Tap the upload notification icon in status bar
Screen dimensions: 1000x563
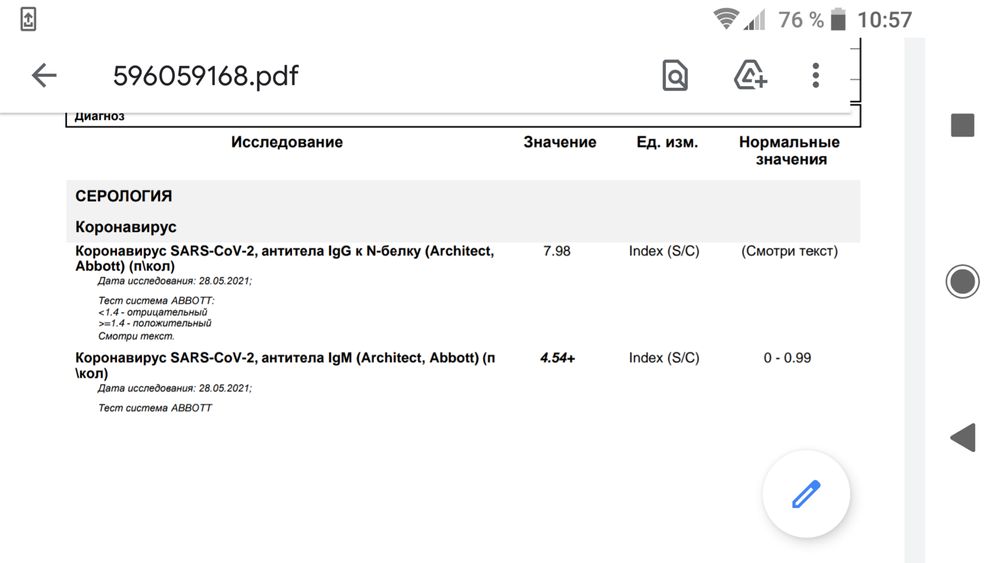[x=28, y=19]
